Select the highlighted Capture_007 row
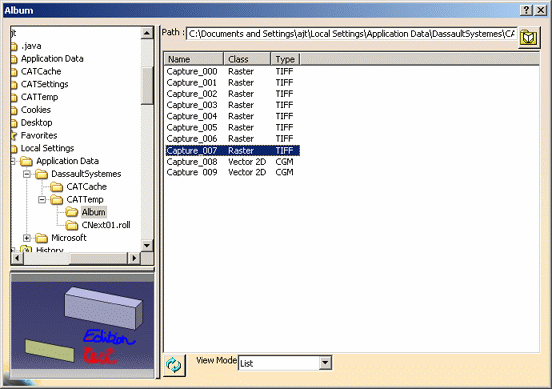This screenshot has width=552, height=389. [233, 151]
